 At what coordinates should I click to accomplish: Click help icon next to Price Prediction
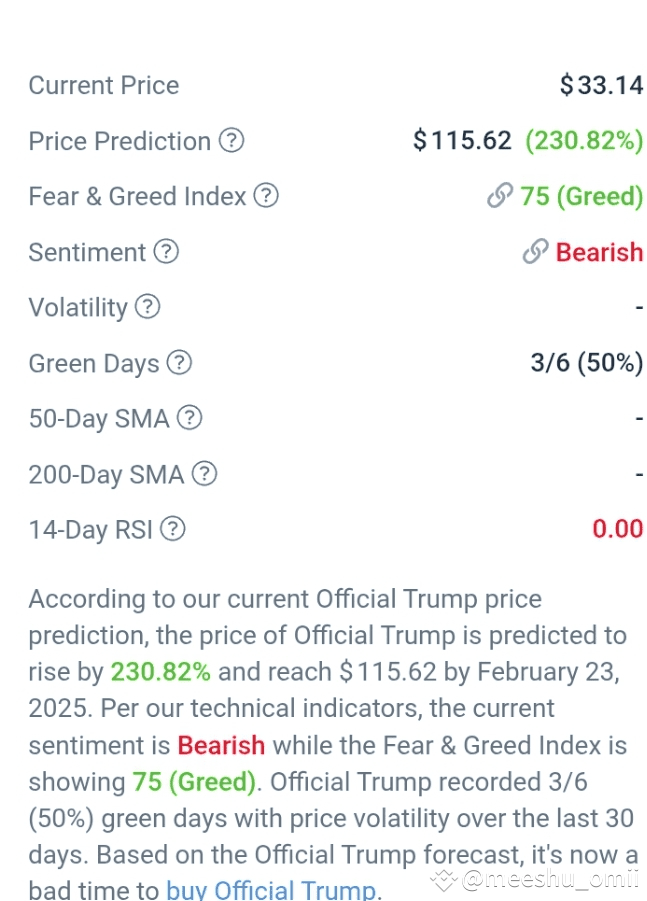tap(232, 140)
